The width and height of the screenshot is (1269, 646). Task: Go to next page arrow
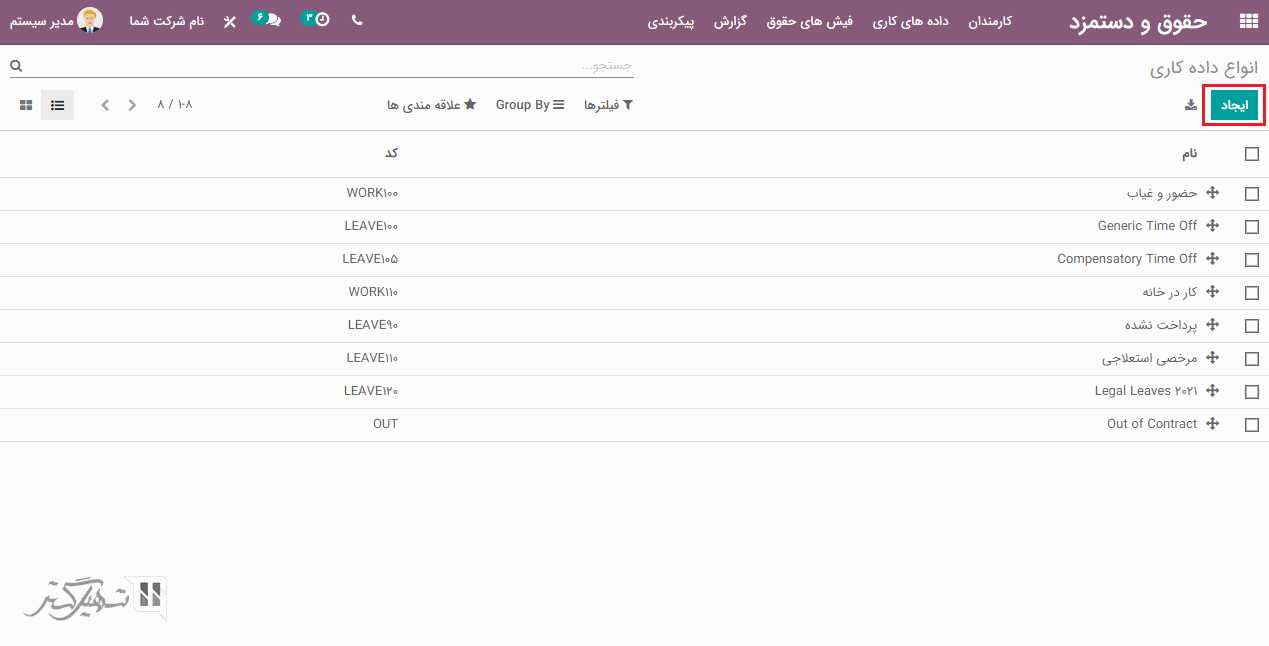tap(132, 105)
